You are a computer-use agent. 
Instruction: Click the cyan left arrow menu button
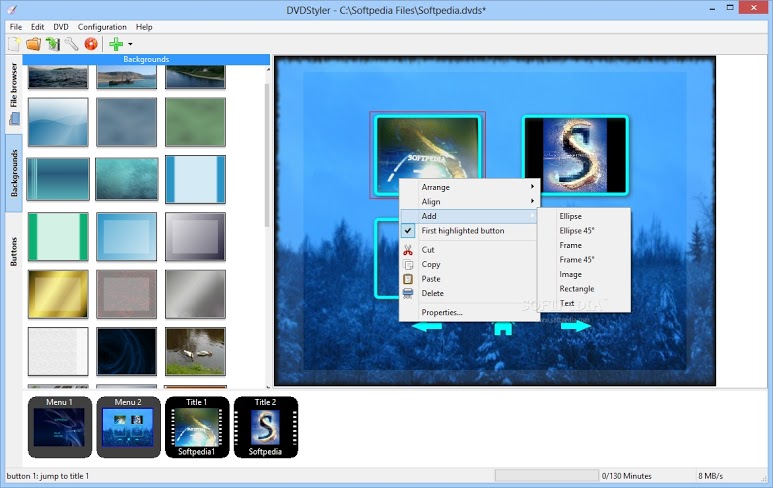[x=426, y=327]
